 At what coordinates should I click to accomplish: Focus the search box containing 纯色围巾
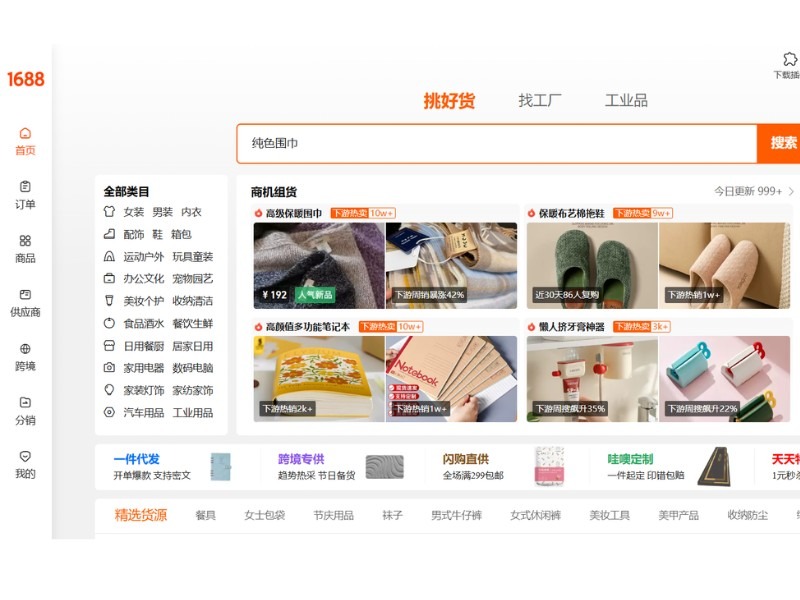tap(496, 143)
